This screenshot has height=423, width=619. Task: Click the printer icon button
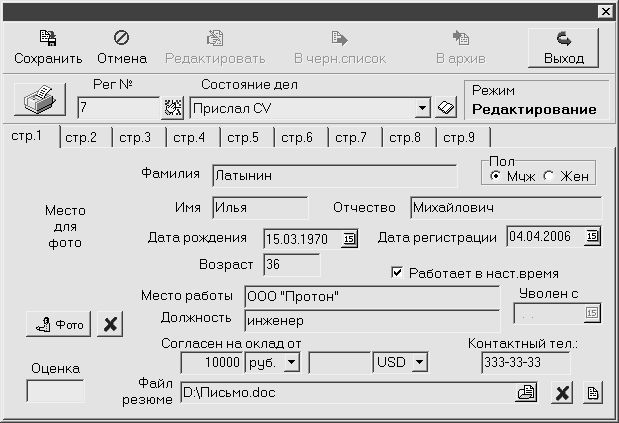39,99
